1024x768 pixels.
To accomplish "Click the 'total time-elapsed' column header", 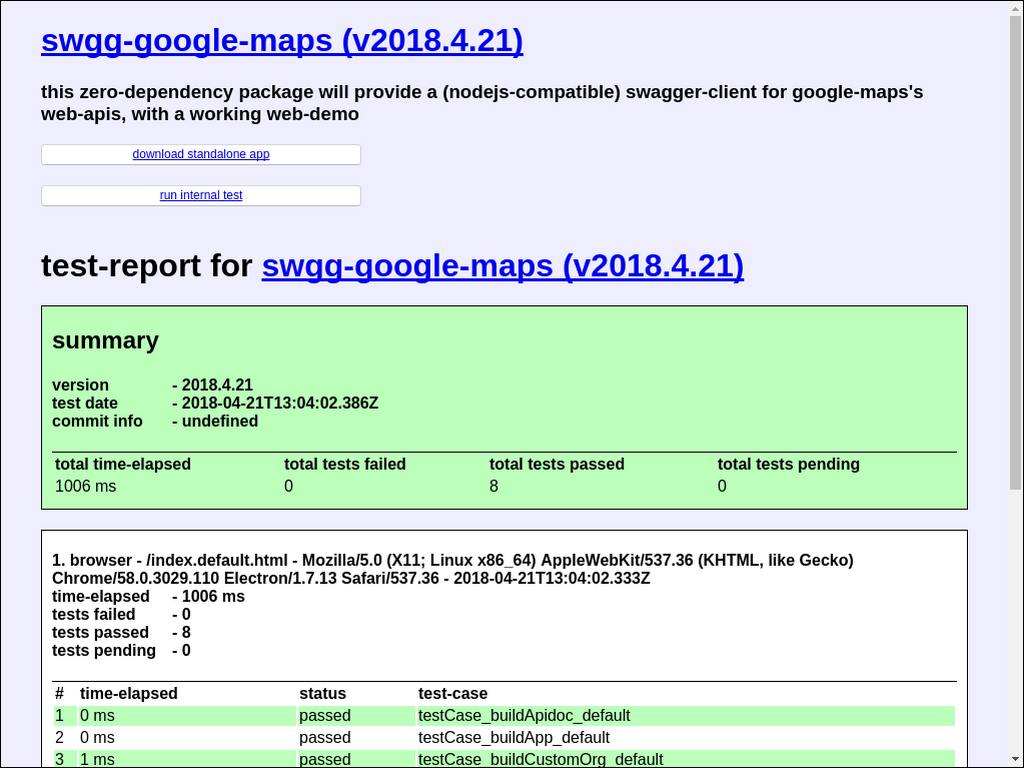I will click(123, 464).
